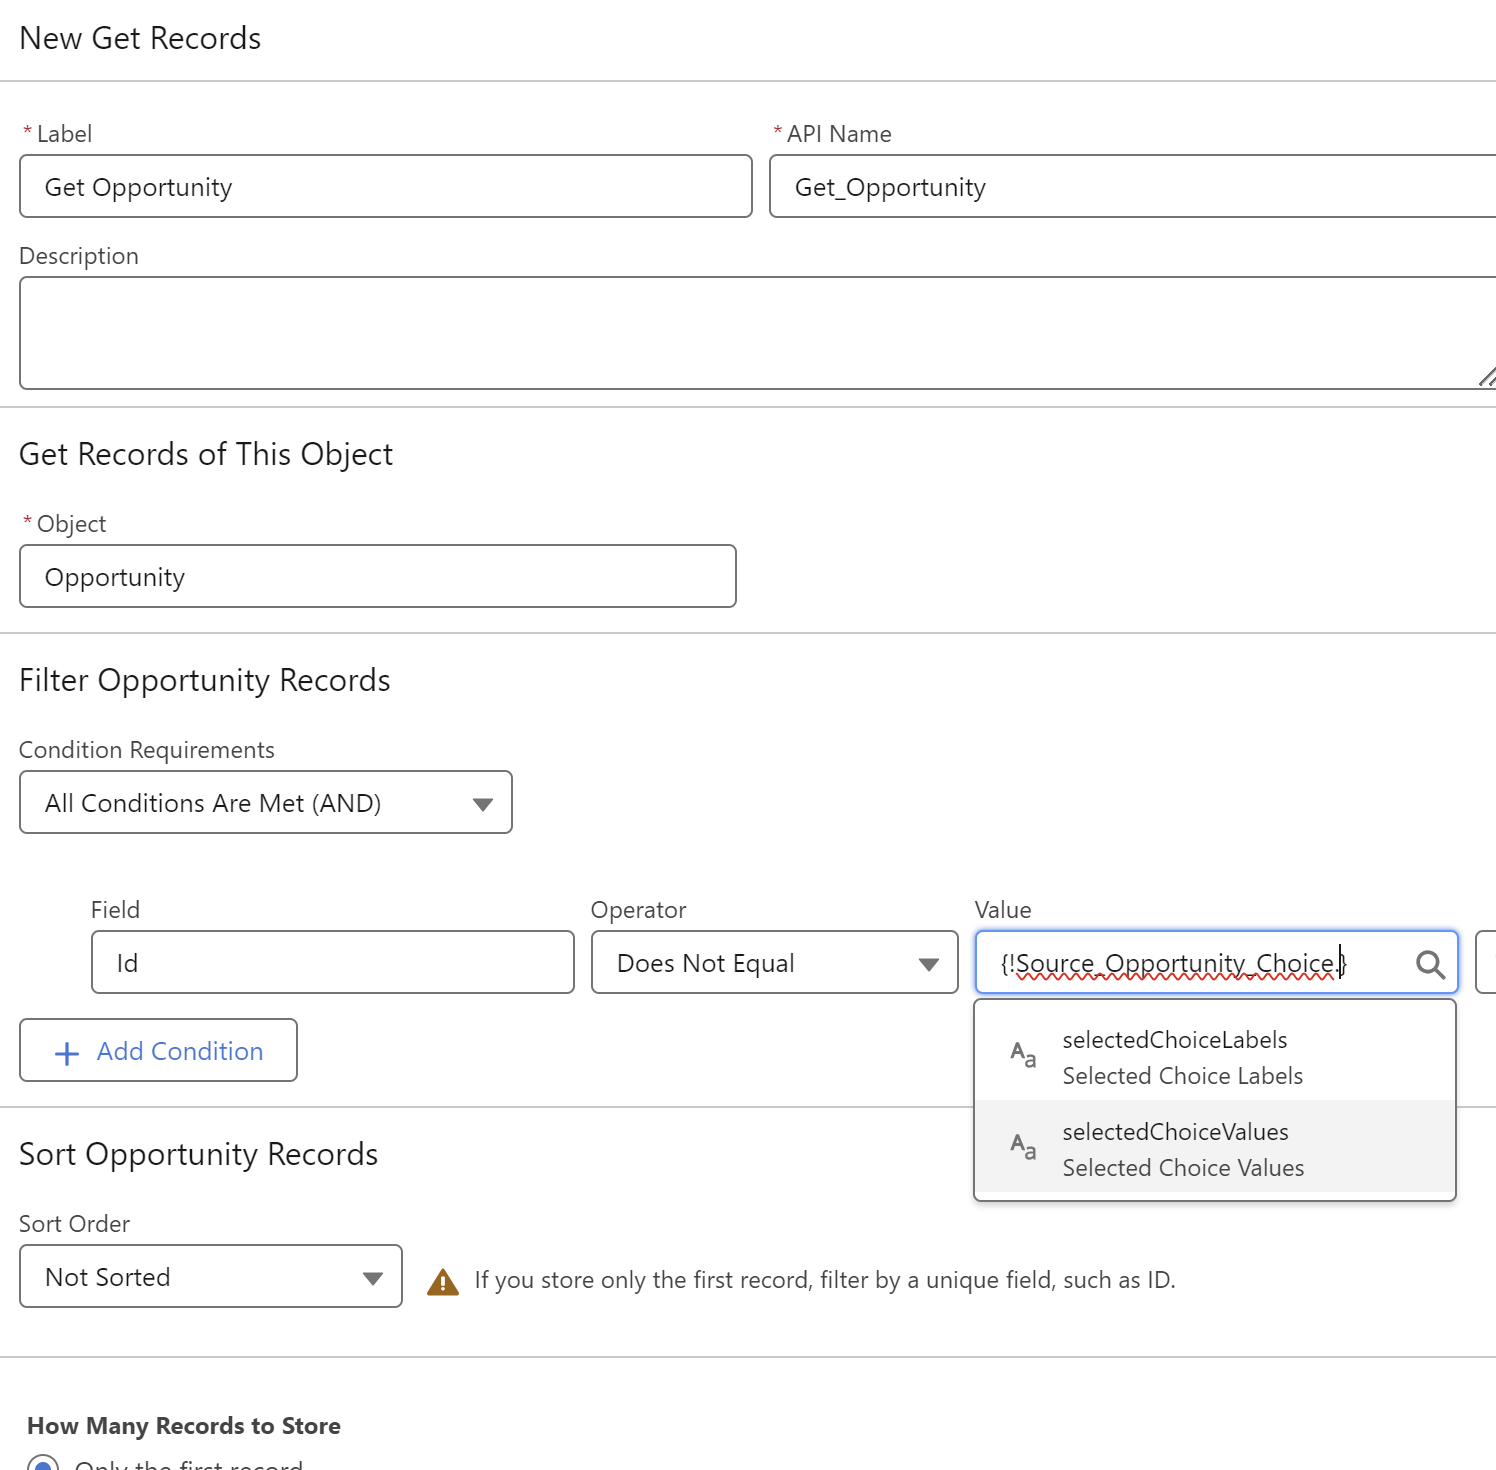This screenshot has height=1470, width=1496.
Task: Select 'Only the first record' radio button
Action: [x=43, y=1463]
